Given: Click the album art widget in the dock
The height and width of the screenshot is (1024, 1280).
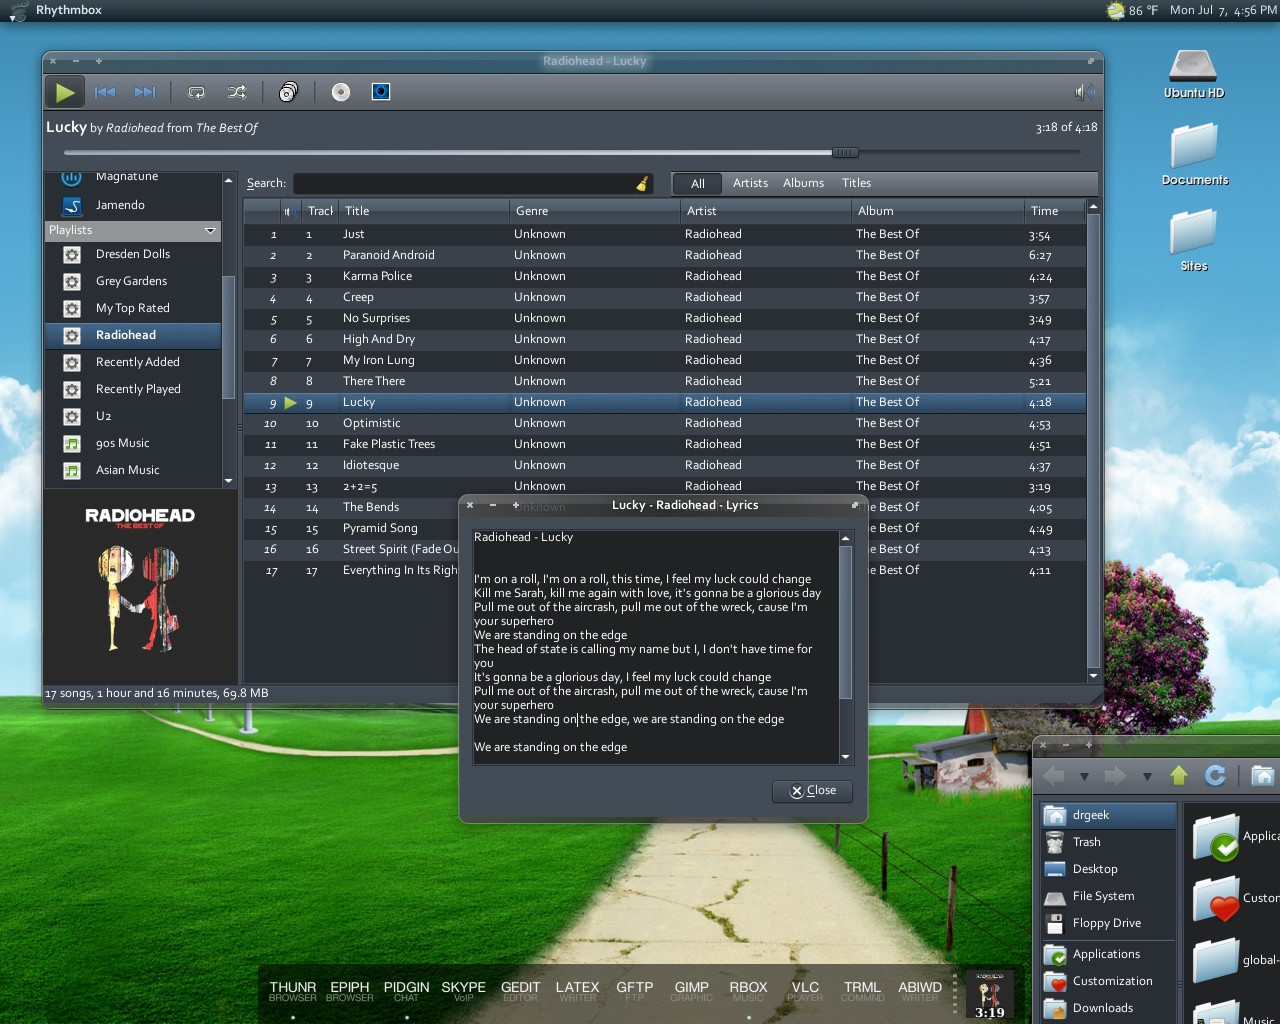Looking at the screenshot, I should click(x=989, y=995).
